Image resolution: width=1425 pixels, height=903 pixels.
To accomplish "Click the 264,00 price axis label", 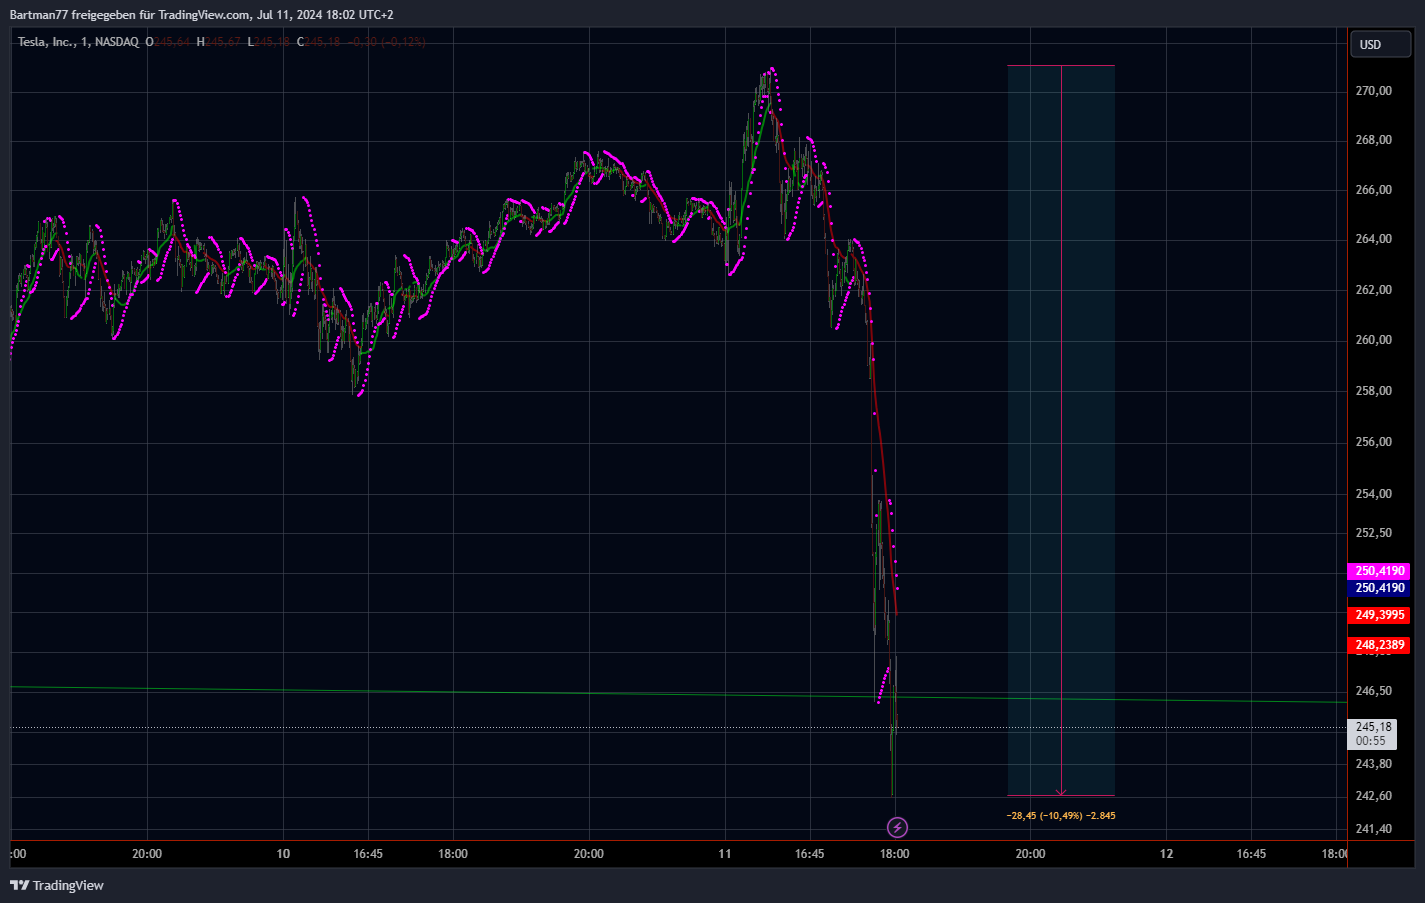I will click(x=1373, y=239).
